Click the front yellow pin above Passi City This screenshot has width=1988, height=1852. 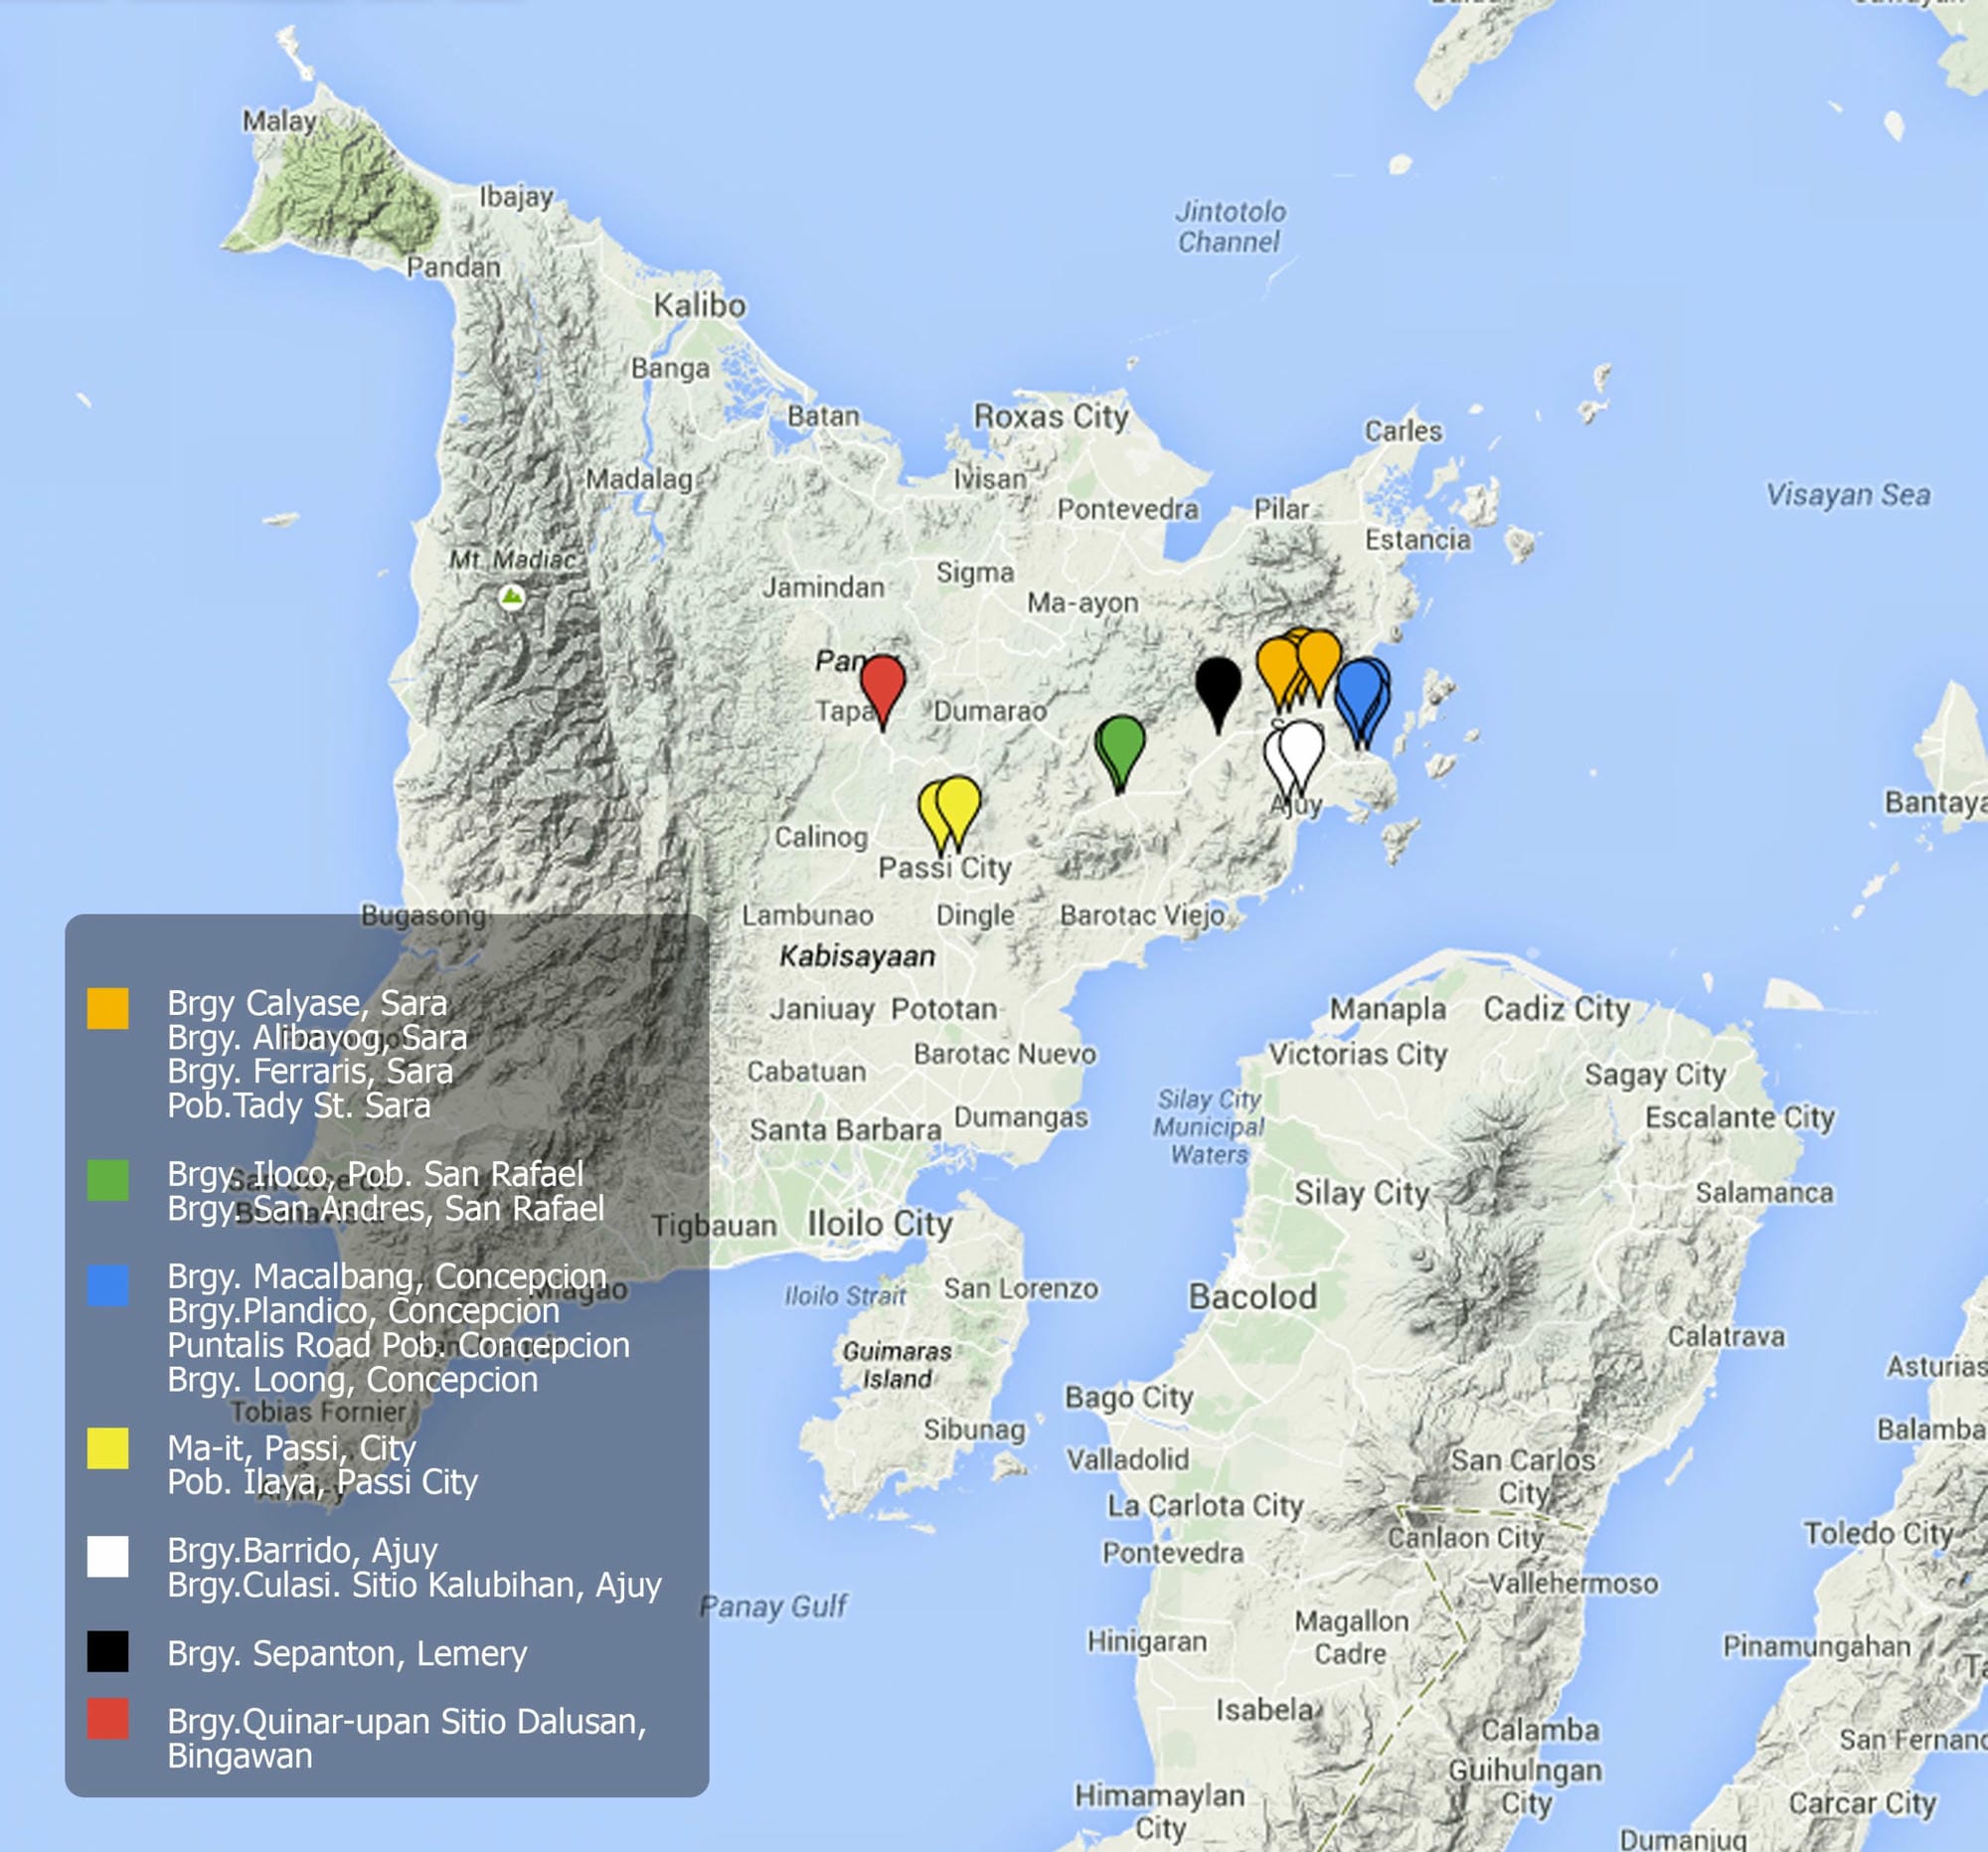tap(959, 803)
